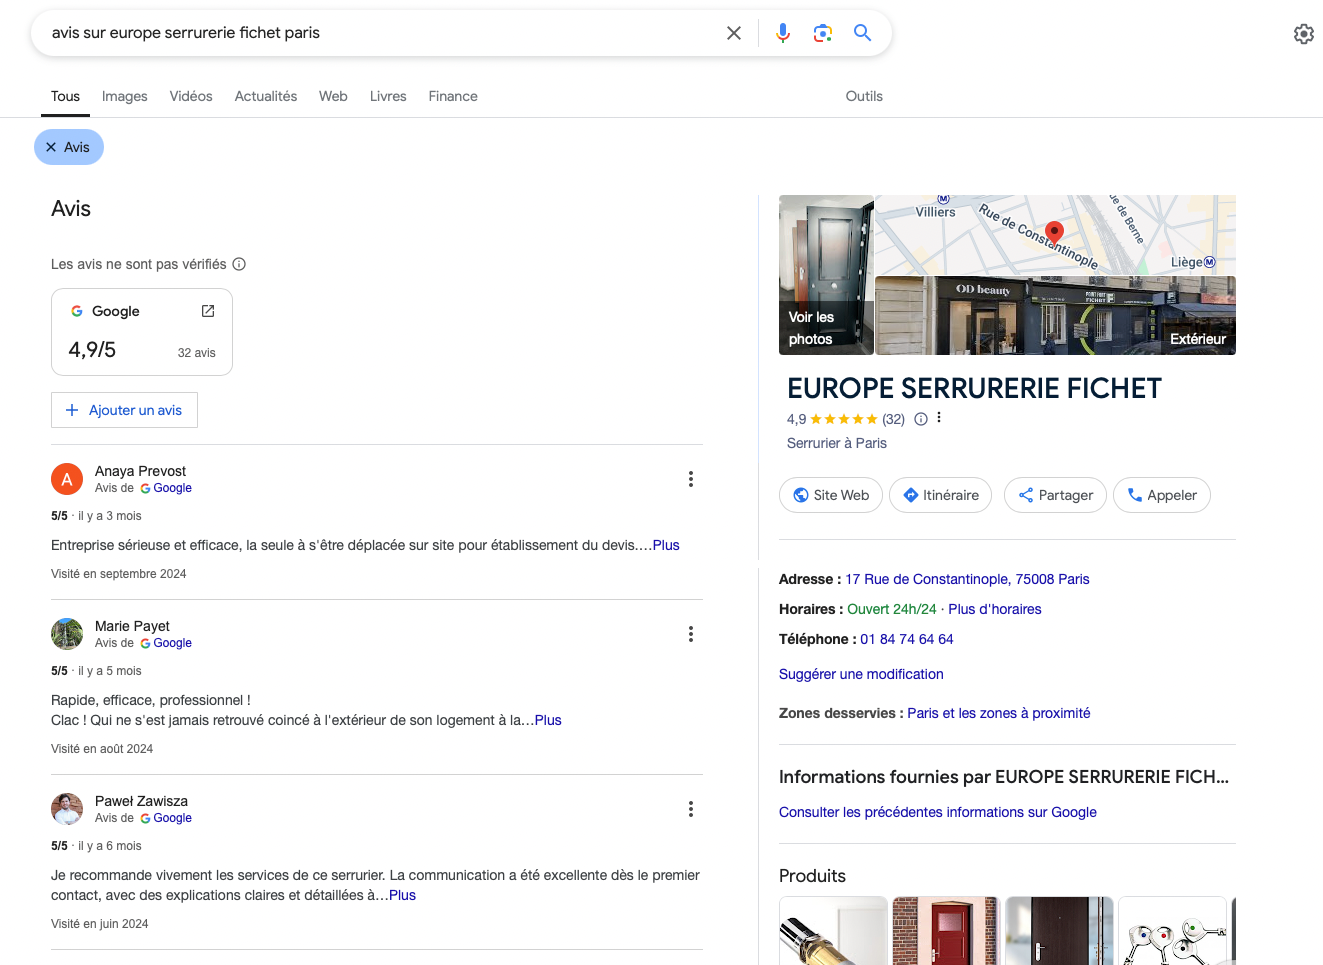
Task: Share the business with Partager button
Action: [1055, 495]
